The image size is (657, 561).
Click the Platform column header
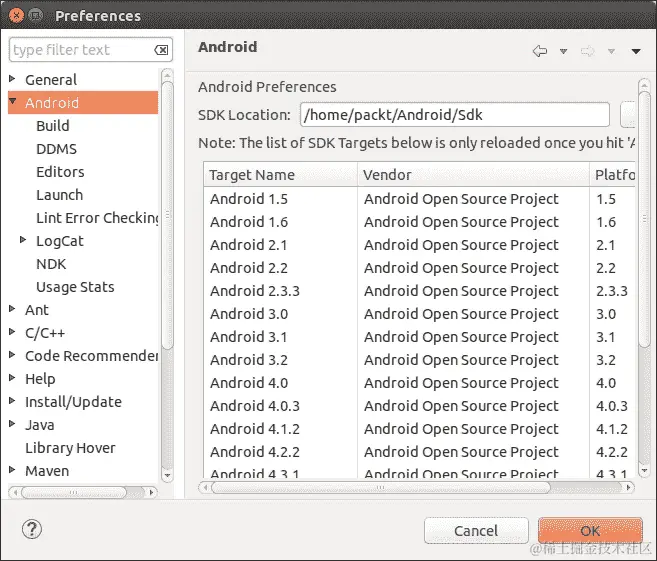[x=613, y=175]
